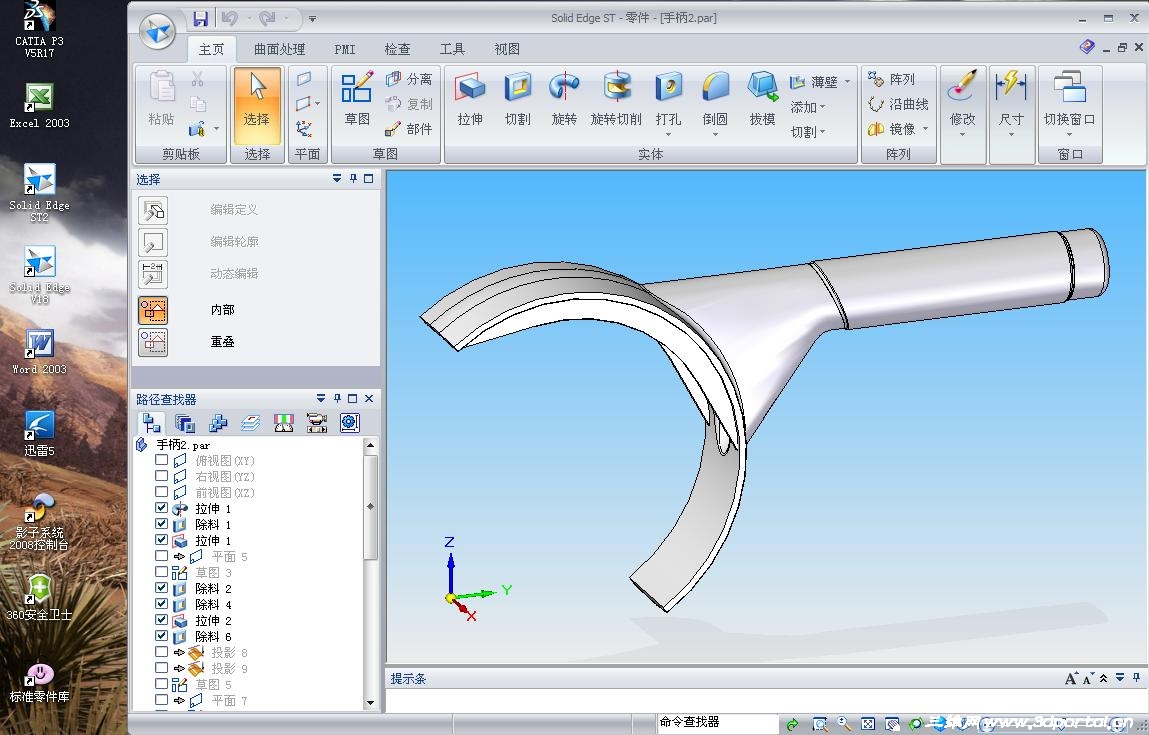Check the 右视图(YZ) plane checkbox
Screen dimensions: 1149x735
click(x=161, y=476)
